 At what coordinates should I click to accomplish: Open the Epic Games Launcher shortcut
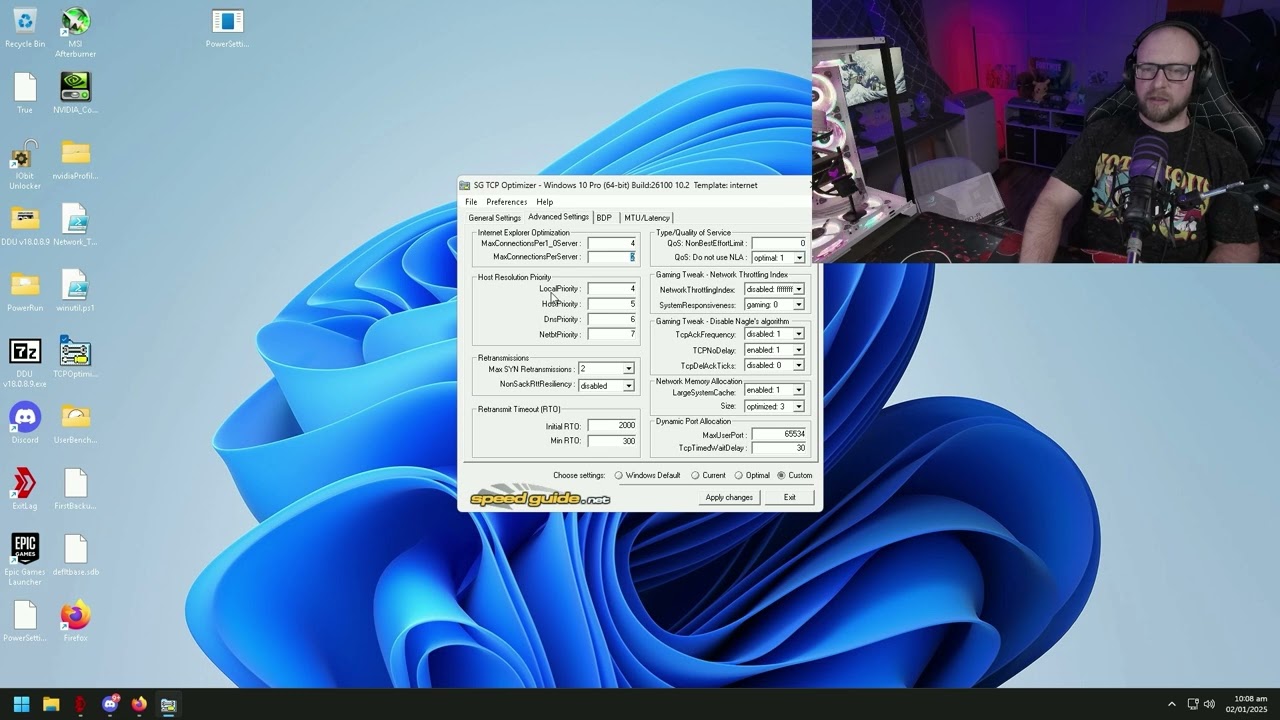[25, 561]
